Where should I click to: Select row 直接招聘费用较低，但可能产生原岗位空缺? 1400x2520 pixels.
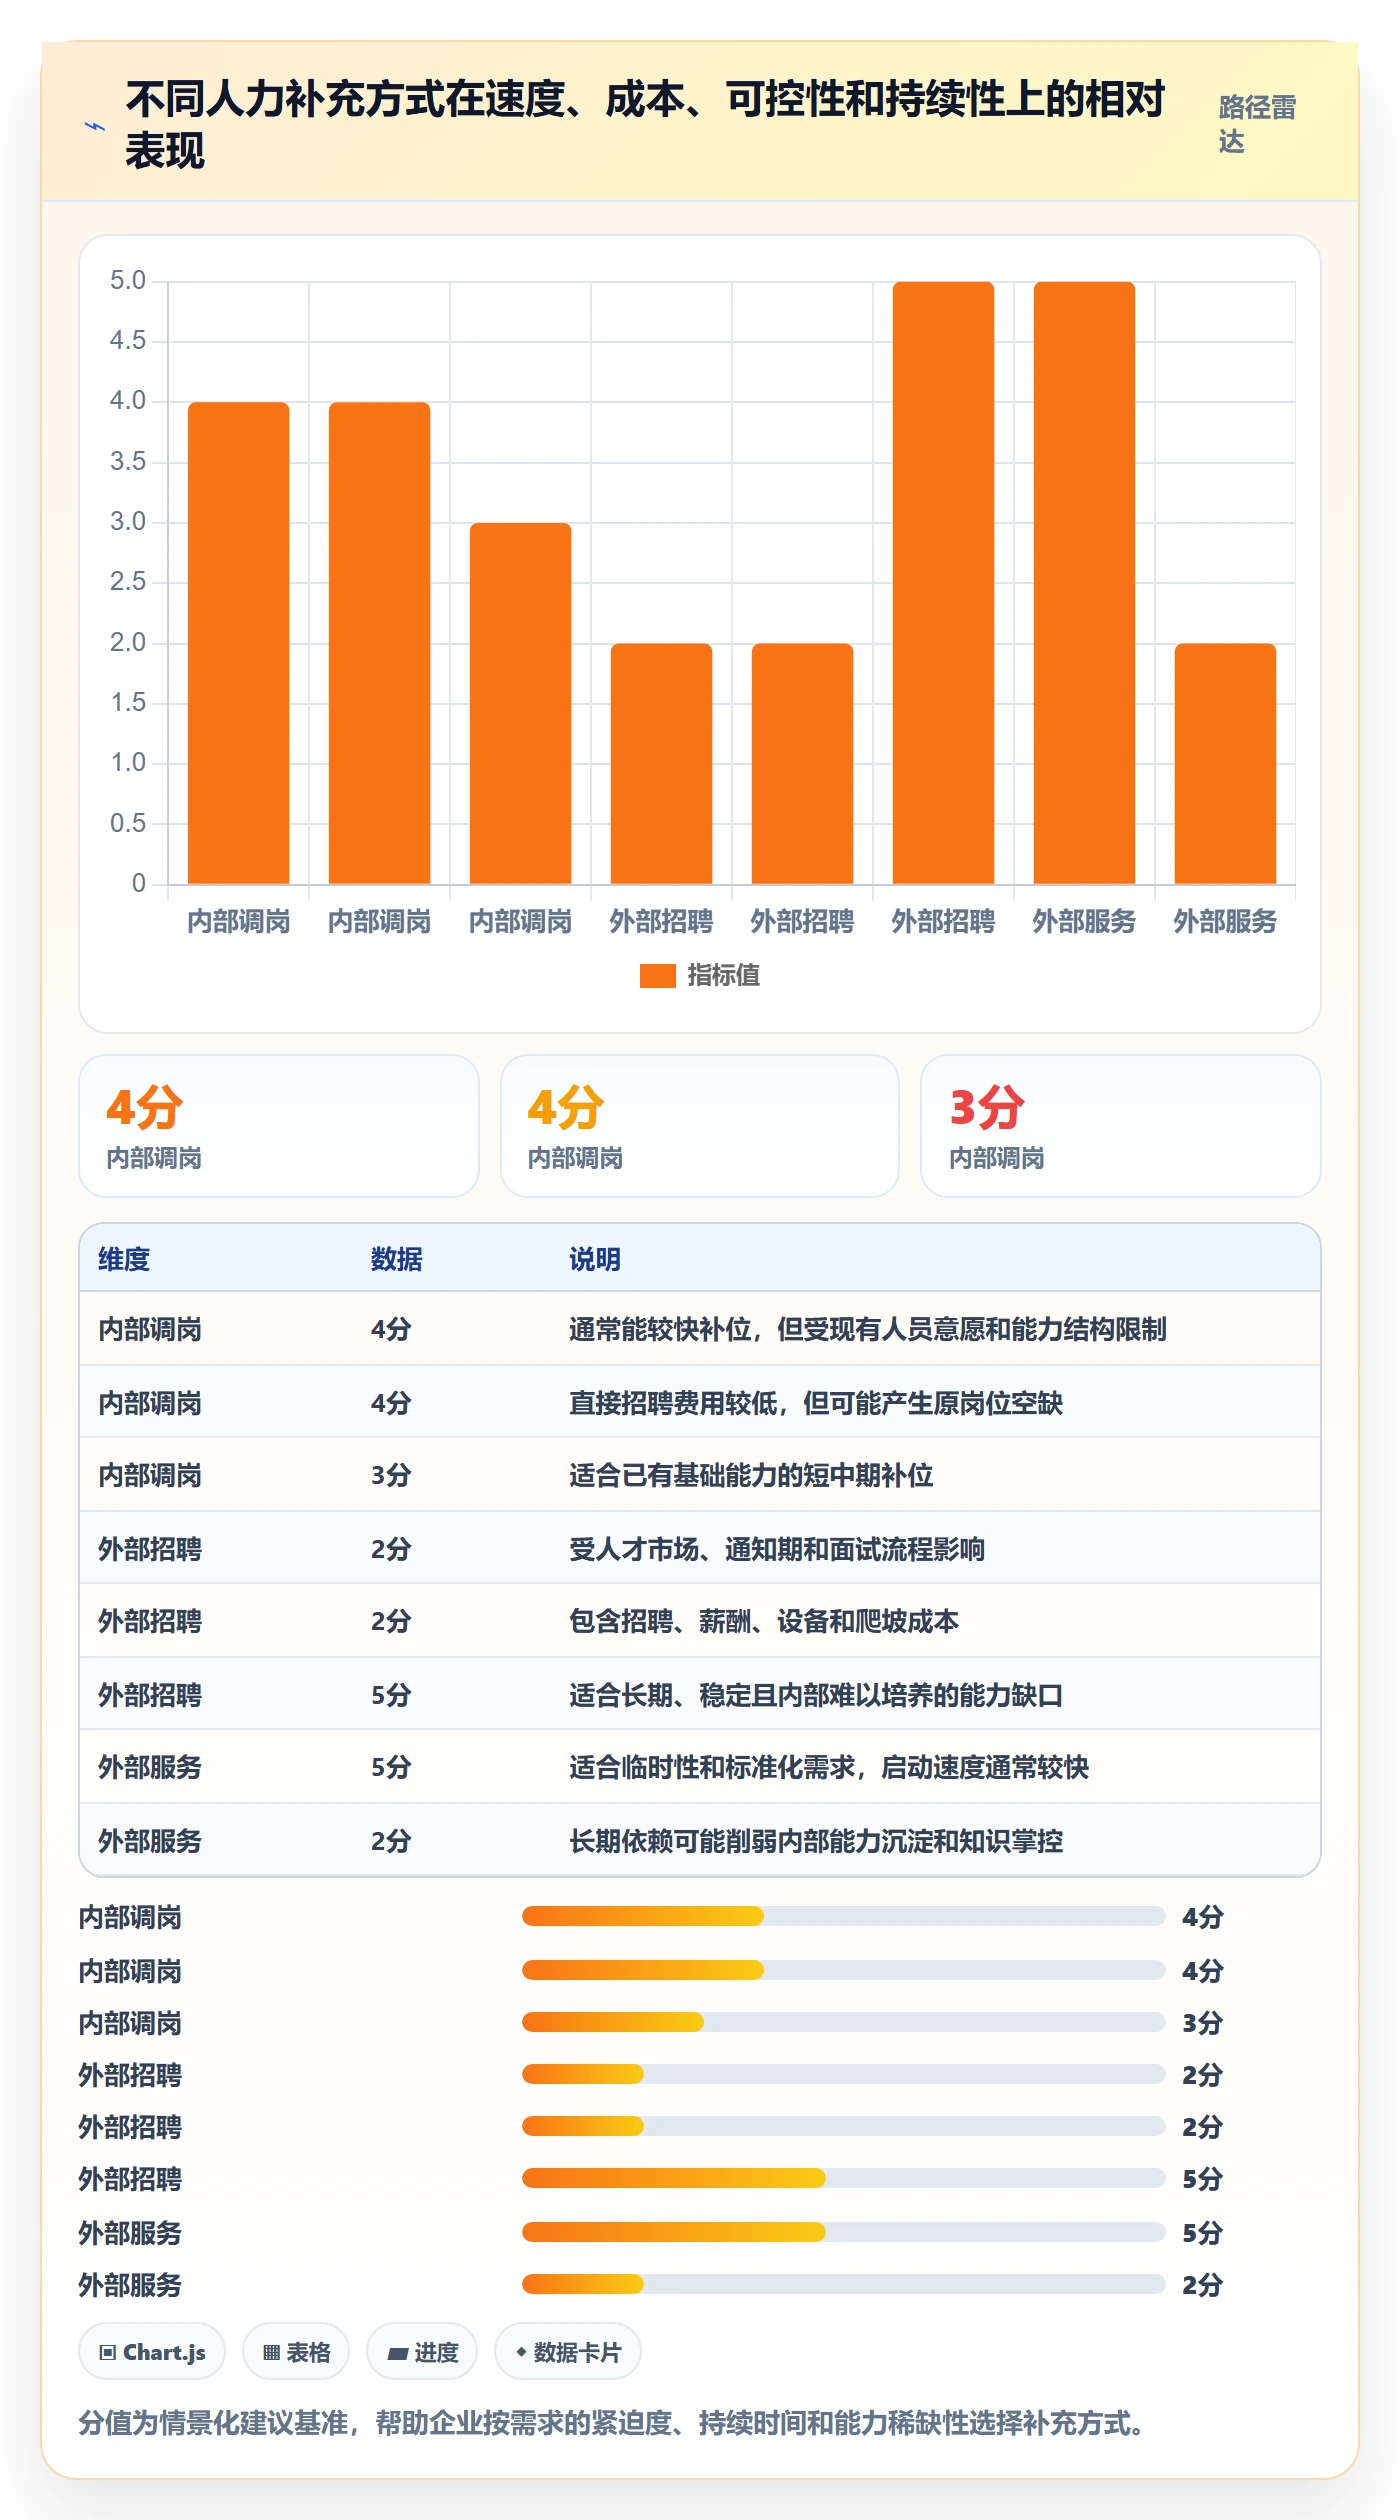(700, 1402)
